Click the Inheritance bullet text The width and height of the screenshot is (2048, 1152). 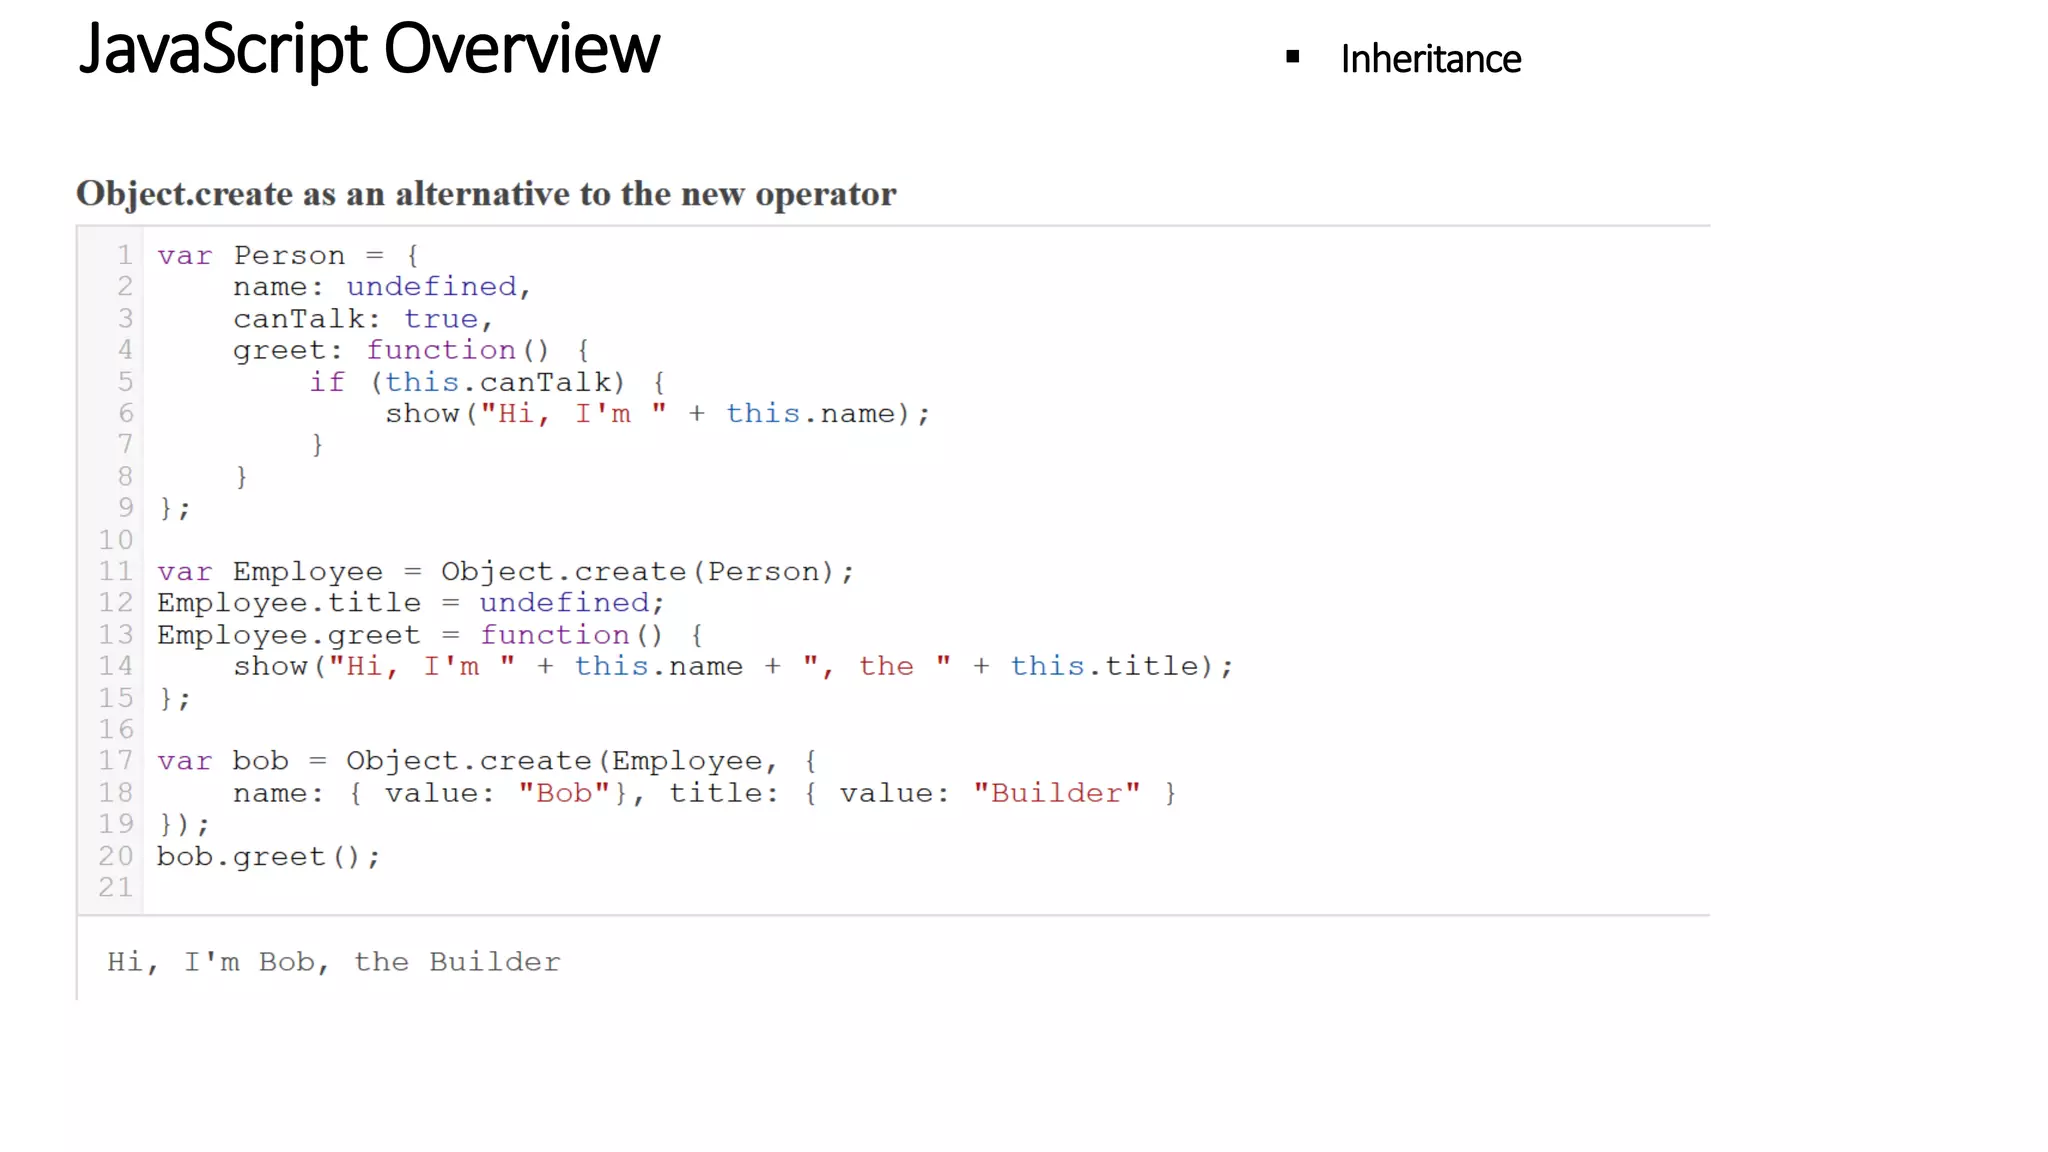(1430, 59)
